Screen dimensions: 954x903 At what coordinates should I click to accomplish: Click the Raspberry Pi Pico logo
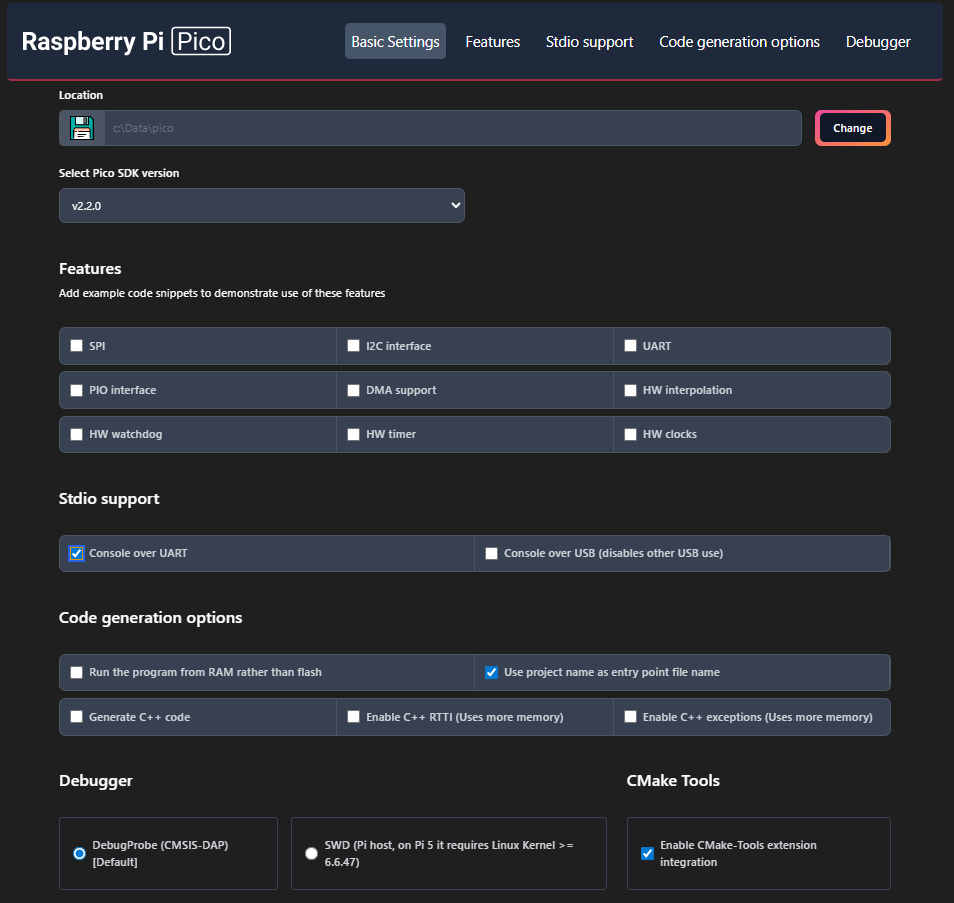coord(126,41)
